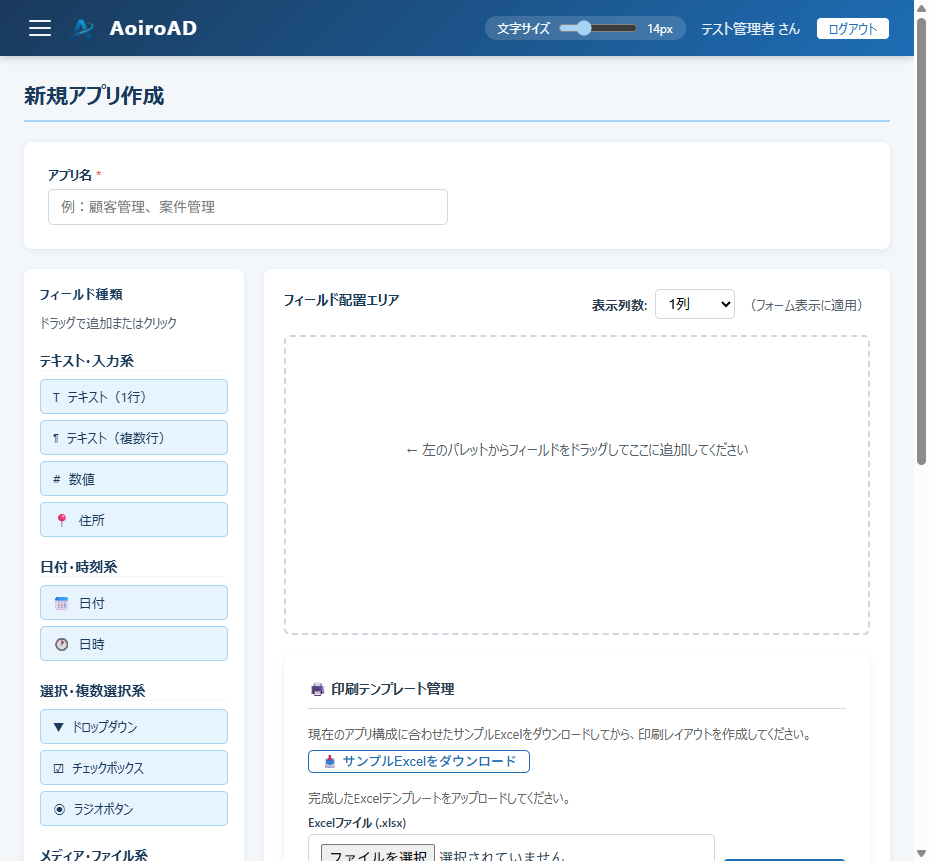Click the Excelファイル (.xlsx) label
929x861 pixels.
[x=357, y=823]
